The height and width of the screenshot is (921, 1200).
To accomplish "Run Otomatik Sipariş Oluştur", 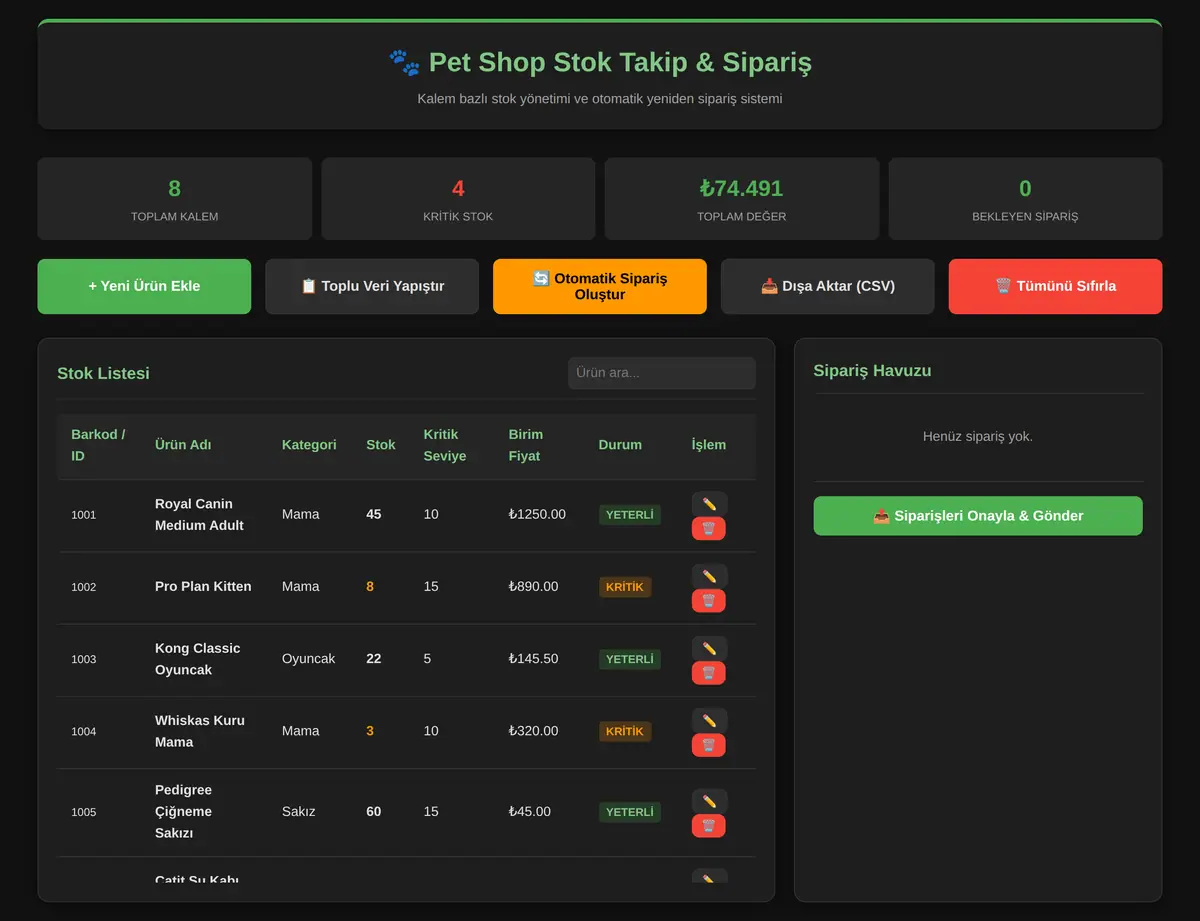I will click(x=600, y=286).
